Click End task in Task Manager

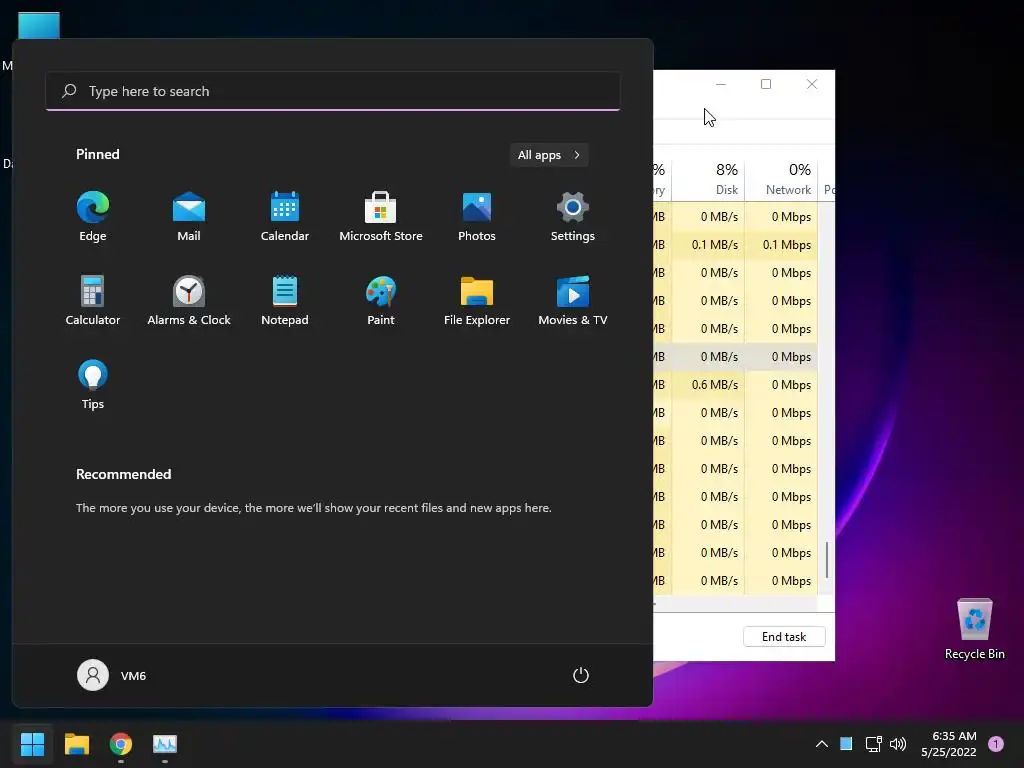(x=784, y=637)
